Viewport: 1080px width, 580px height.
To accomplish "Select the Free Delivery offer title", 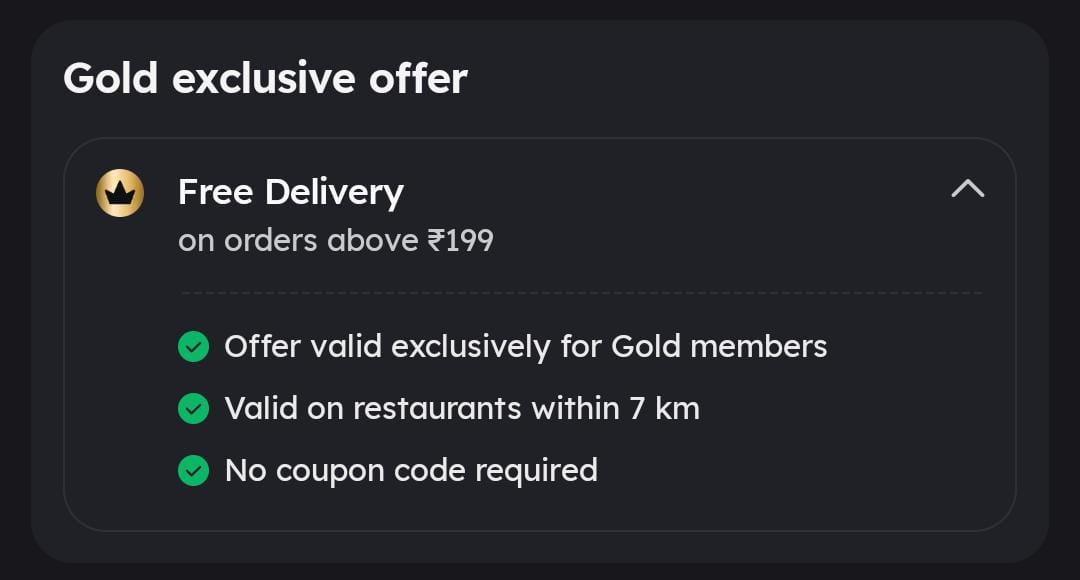I will pyautogui.click(x=290, y=191).
